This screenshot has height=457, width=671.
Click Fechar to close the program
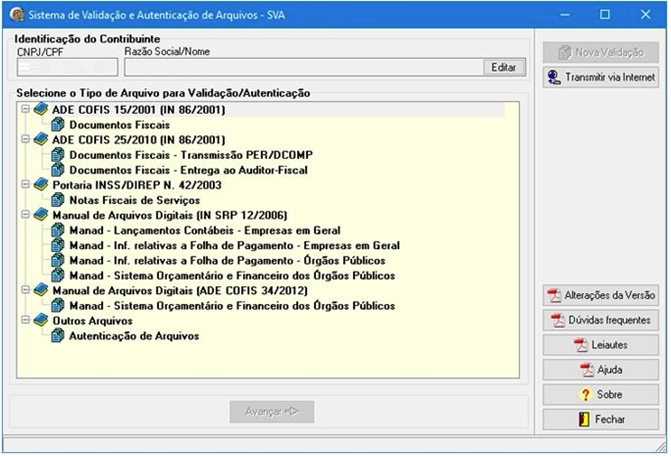601,419
